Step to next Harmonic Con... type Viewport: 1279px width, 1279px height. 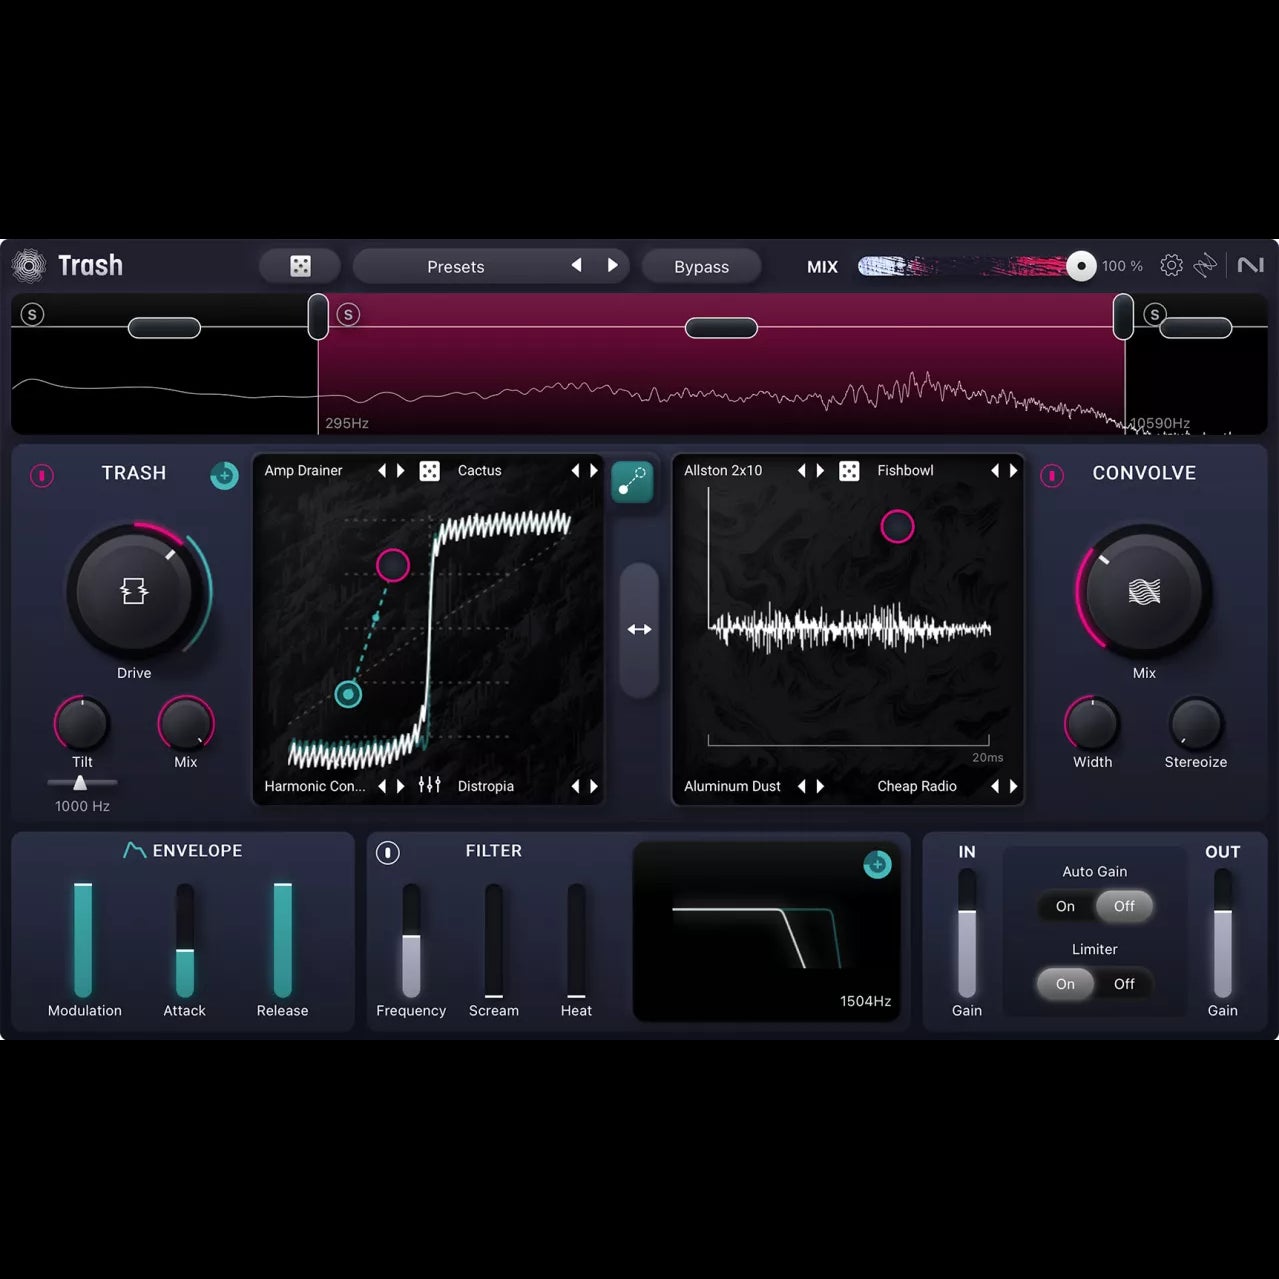pos(401,786)
